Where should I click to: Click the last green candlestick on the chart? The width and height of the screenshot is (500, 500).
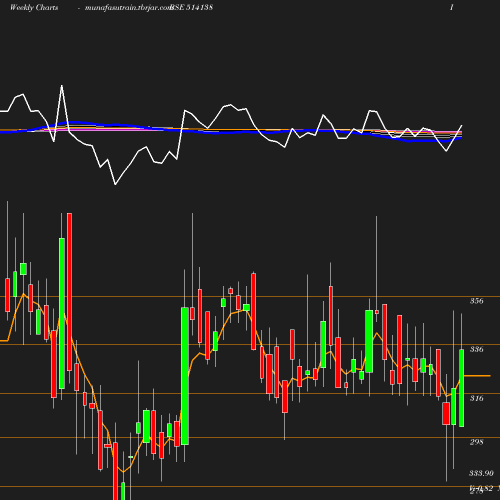(x=462, y=388)
